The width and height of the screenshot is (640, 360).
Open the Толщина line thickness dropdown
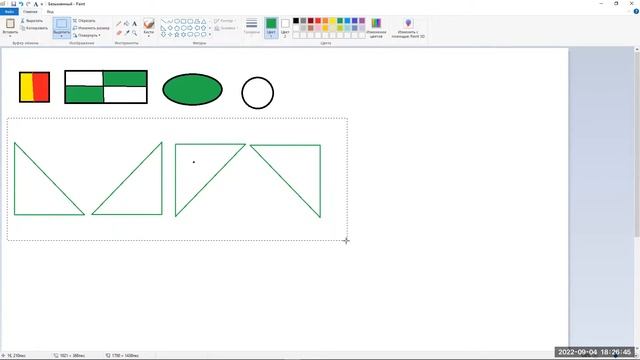(x=252, y=28)
